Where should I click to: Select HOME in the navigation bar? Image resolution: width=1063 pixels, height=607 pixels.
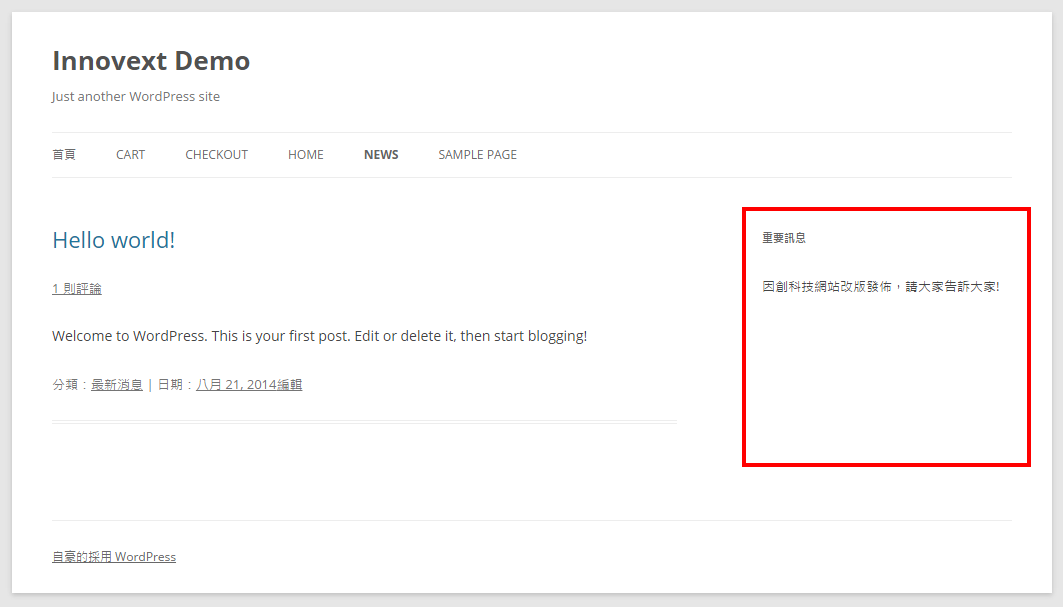click(305, 155)
